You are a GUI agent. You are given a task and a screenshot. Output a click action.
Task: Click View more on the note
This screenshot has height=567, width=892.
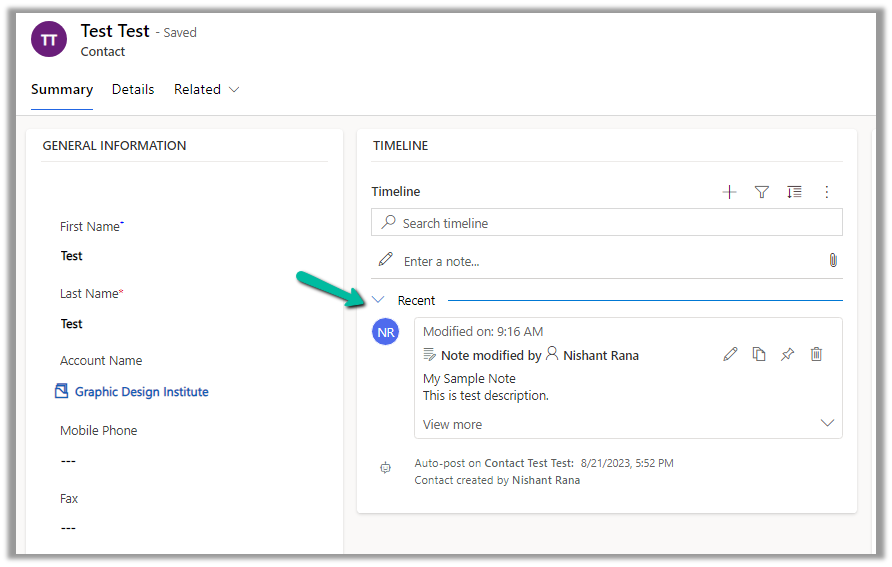pyautogui.click(x=452, y=424)
